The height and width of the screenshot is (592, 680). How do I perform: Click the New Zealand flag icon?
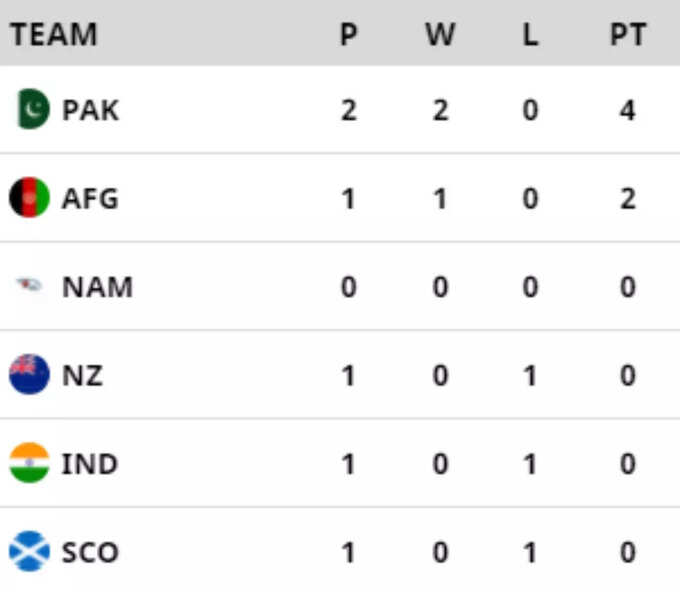29,374
